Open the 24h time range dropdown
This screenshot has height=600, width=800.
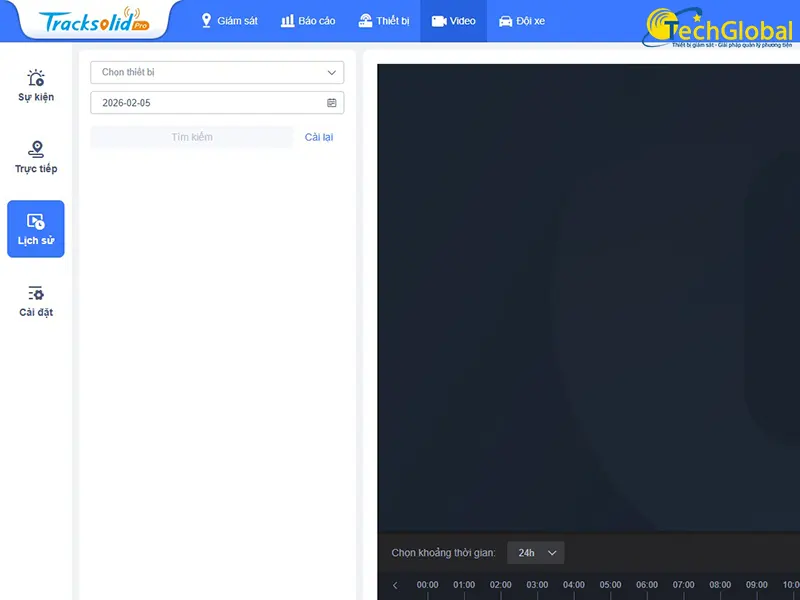coord(536,553)
